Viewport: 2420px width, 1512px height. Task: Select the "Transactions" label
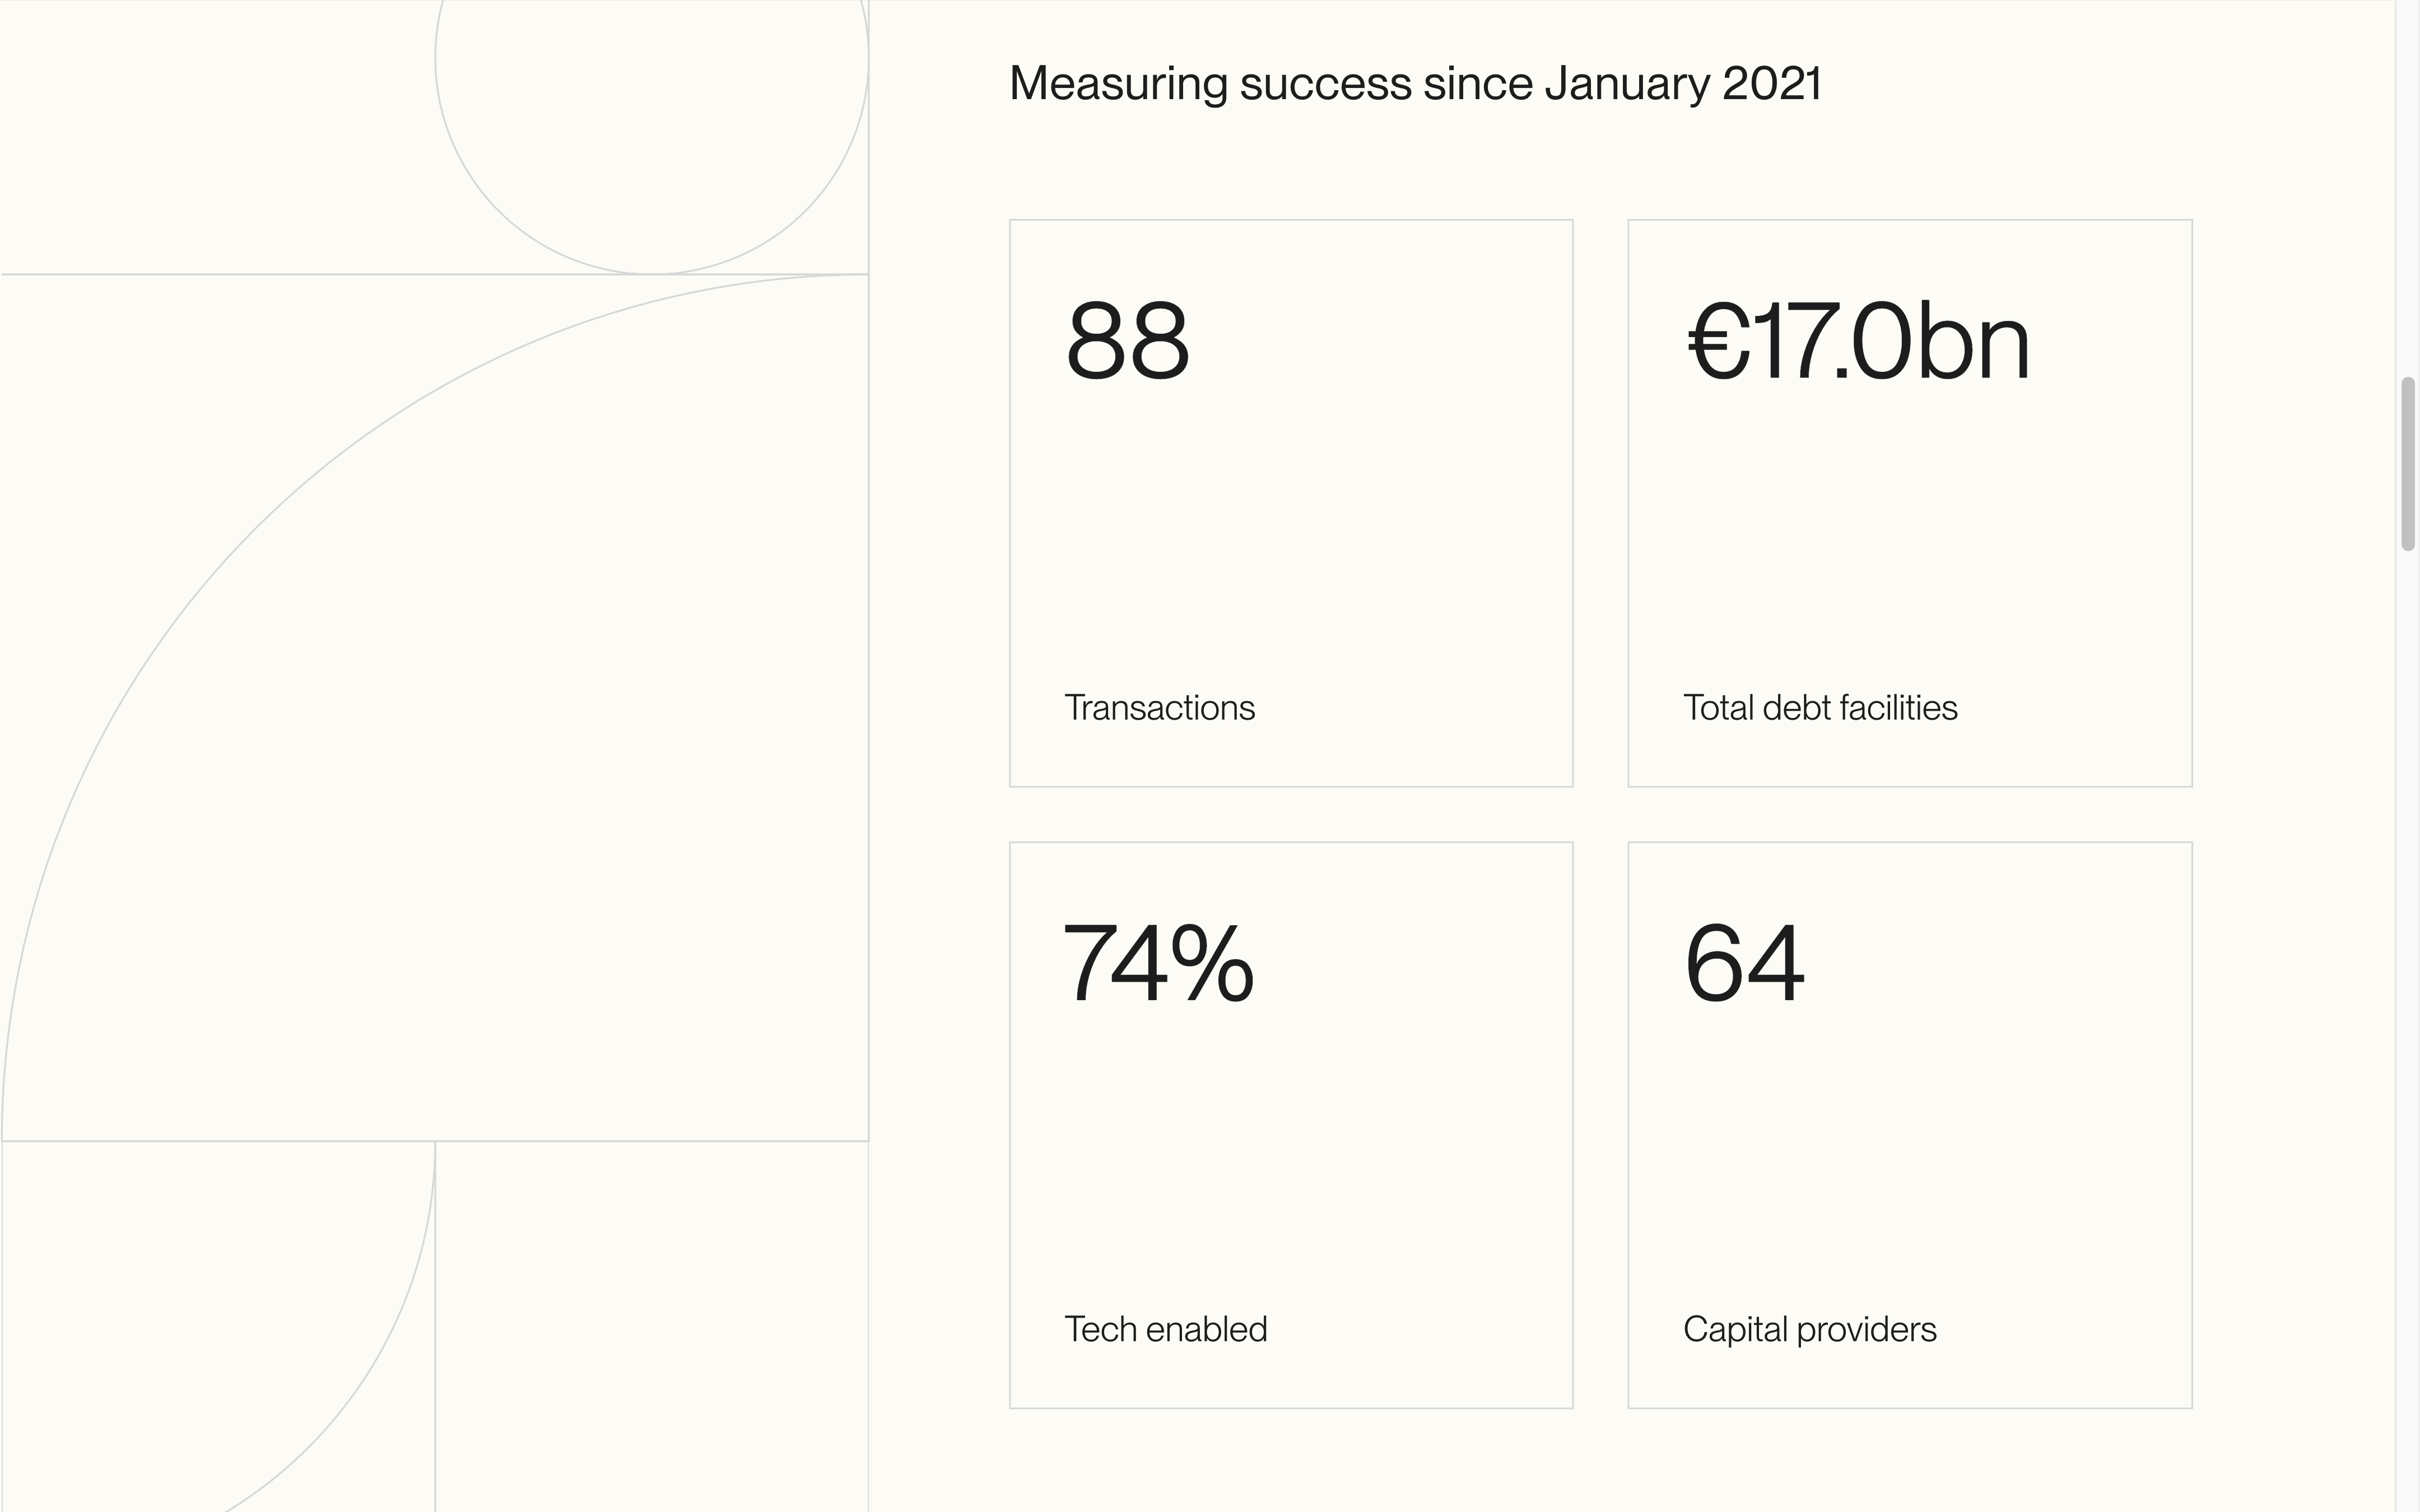tap(1159, 708)
